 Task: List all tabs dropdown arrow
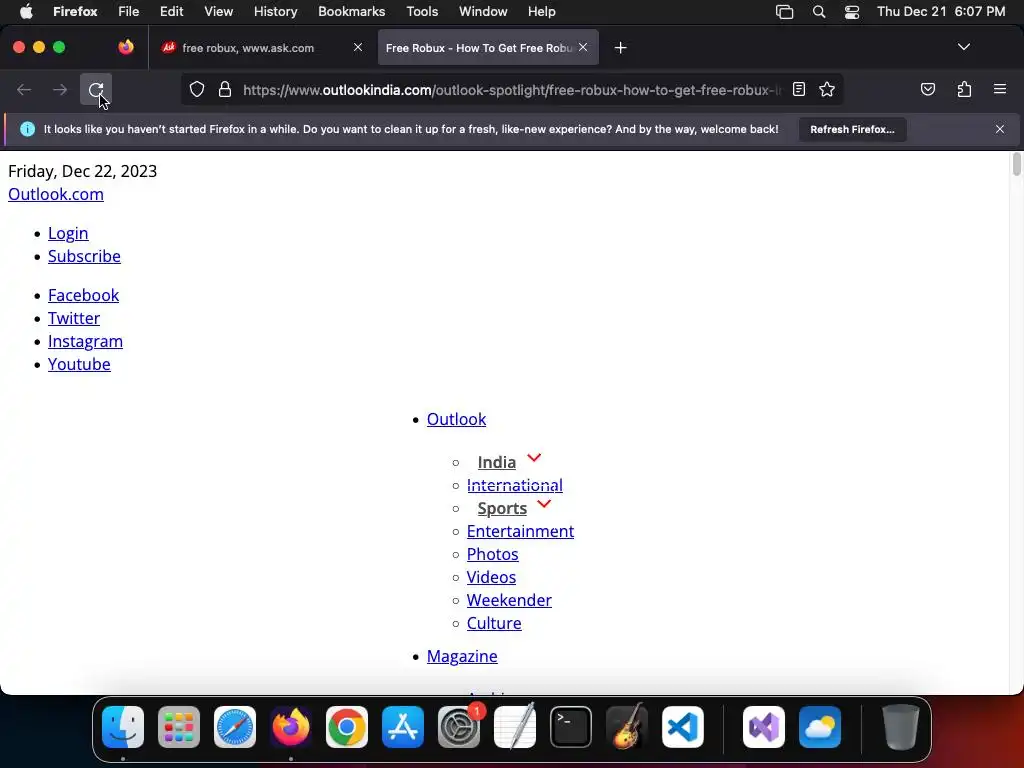point(964,47)
